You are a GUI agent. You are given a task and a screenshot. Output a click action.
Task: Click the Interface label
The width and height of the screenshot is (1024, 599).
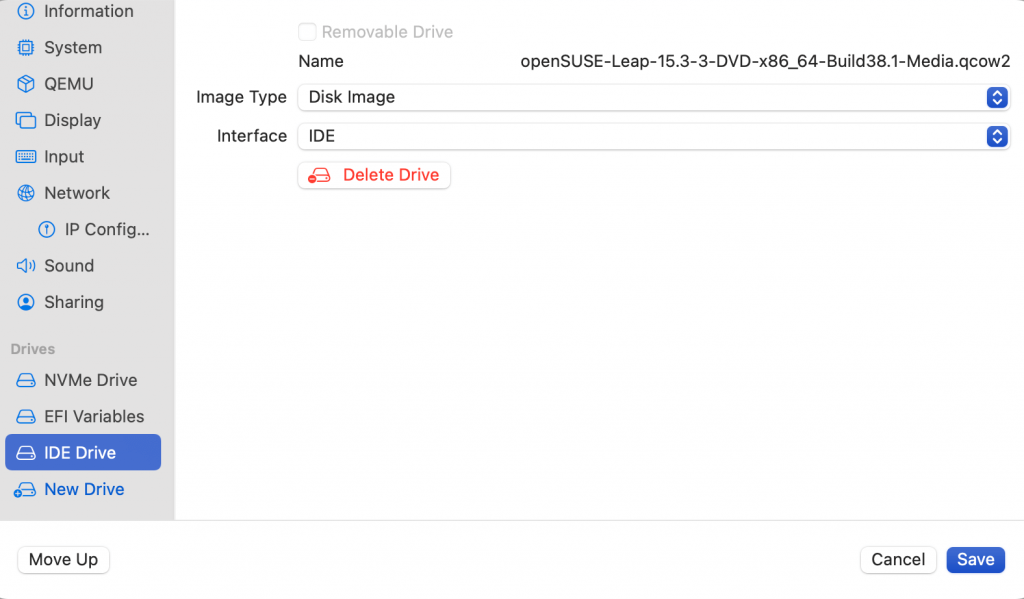(251, 136)
